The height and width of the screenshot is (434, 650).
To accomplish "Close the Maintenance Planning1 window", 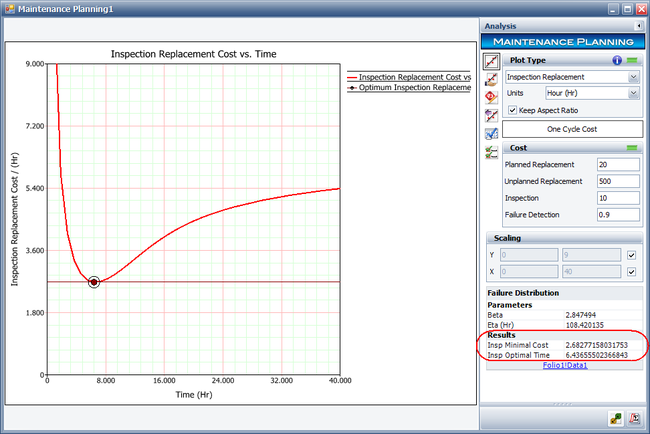I will 641,9.
